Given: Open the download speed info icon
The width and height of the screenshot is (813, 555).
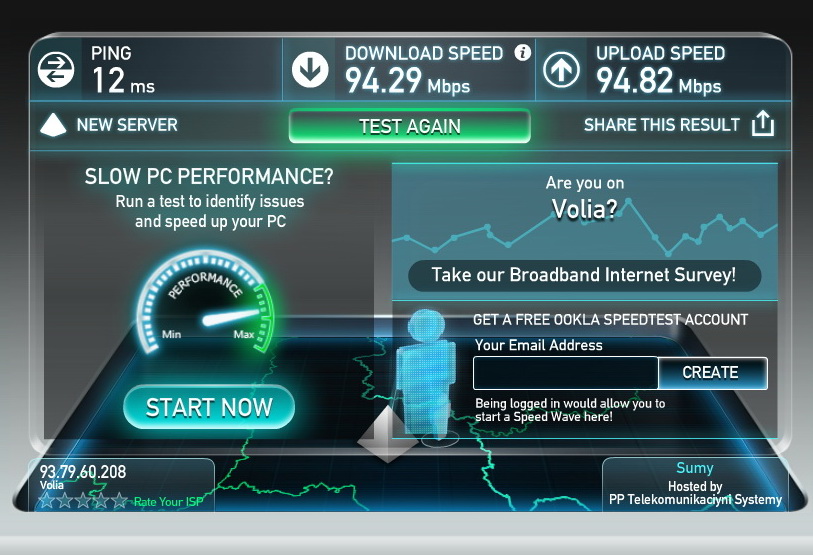Looking at the screenshot, I should point(523,52).
